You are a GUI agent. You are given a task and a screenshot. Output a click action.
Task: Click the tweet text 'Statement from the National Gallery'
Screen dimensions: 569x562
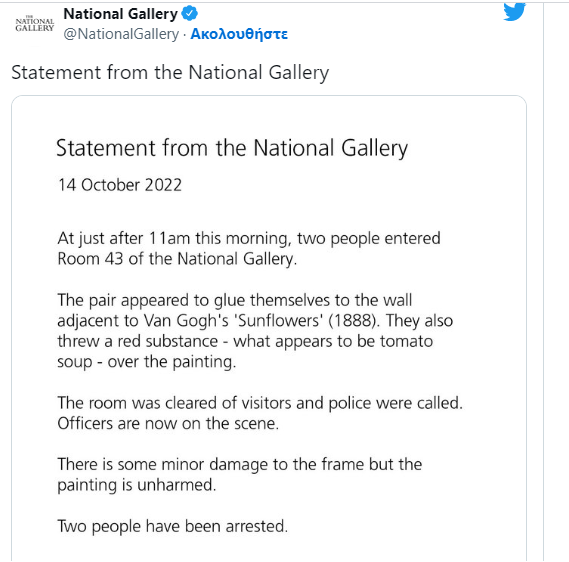tap(170, 73)
